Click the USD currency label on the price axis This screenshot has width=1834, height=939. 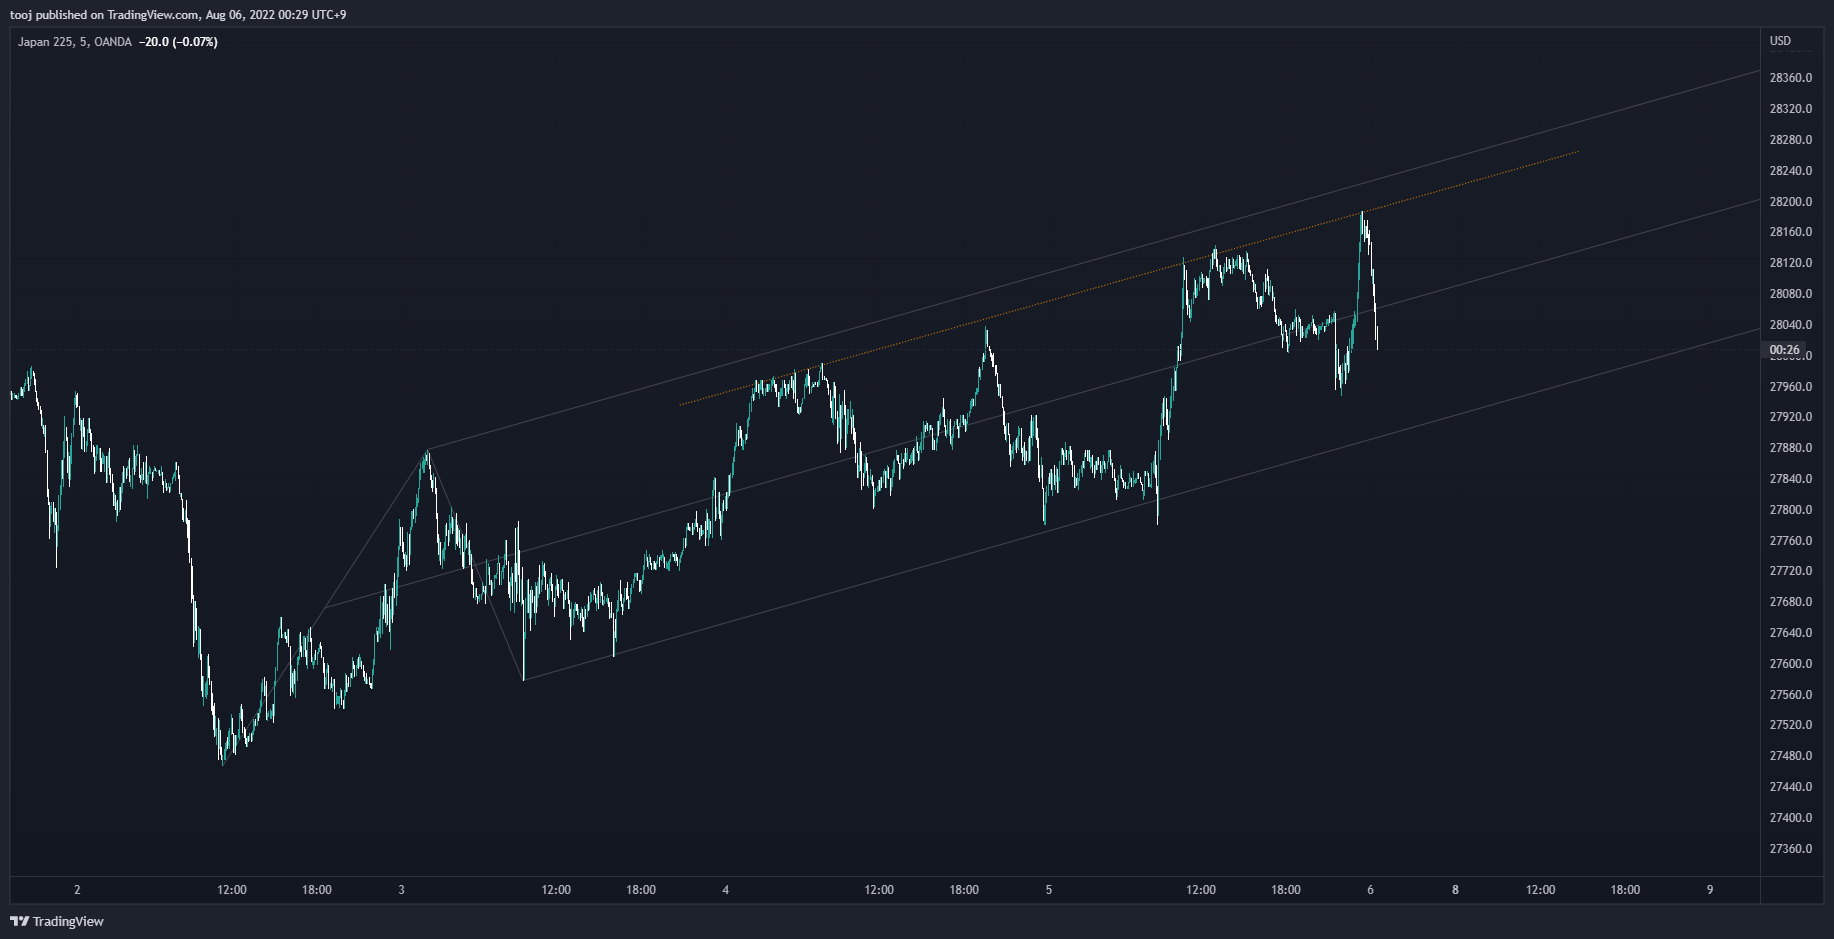tap(1780, 41)
